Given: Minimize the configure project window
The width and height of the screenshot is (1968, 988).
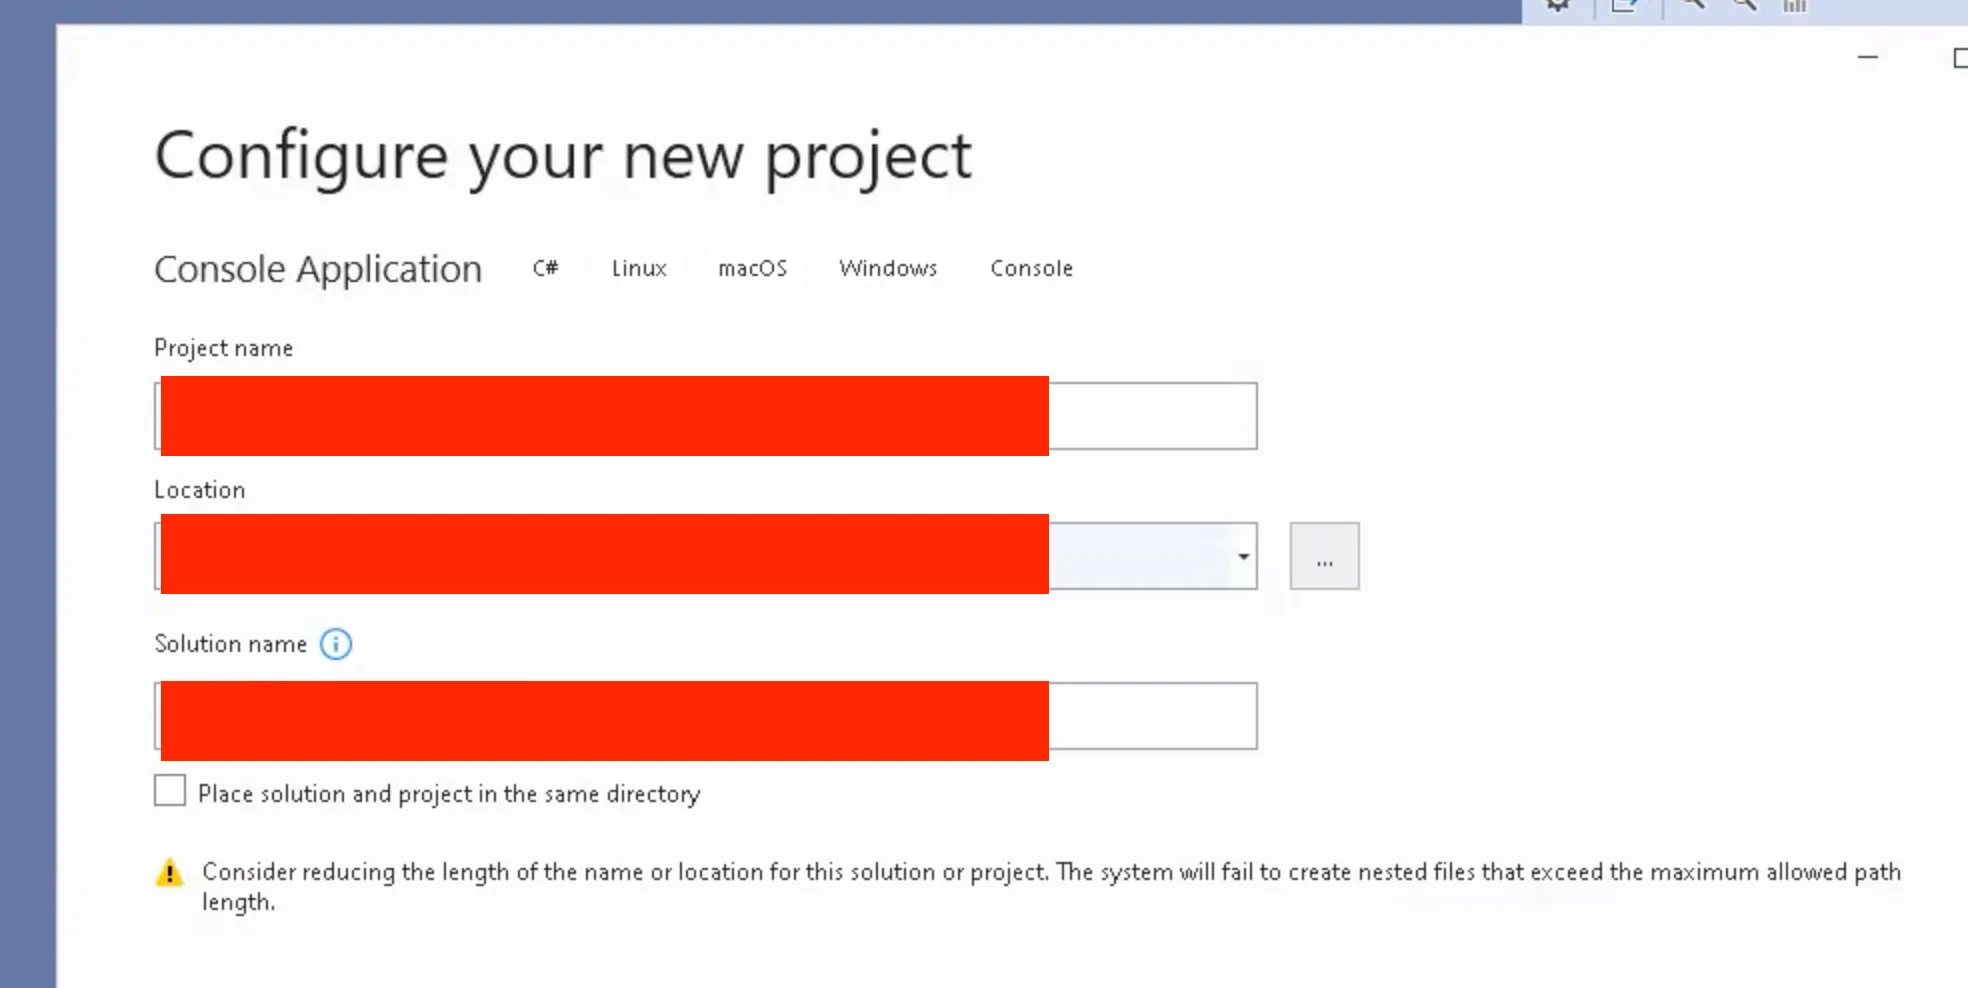Looking at the screenshot, I should click(1868, 58).
